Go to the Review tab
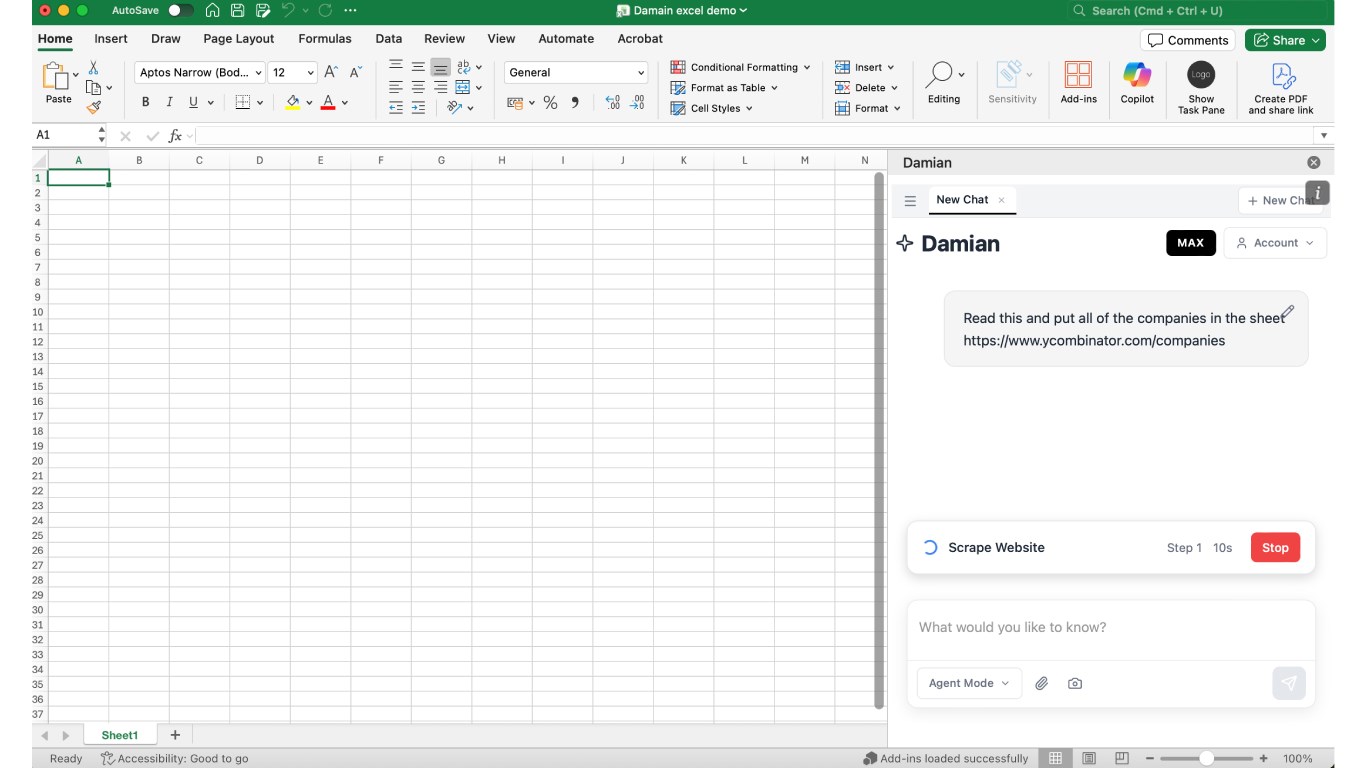The image size is (1366, 768). click(444, 39)
